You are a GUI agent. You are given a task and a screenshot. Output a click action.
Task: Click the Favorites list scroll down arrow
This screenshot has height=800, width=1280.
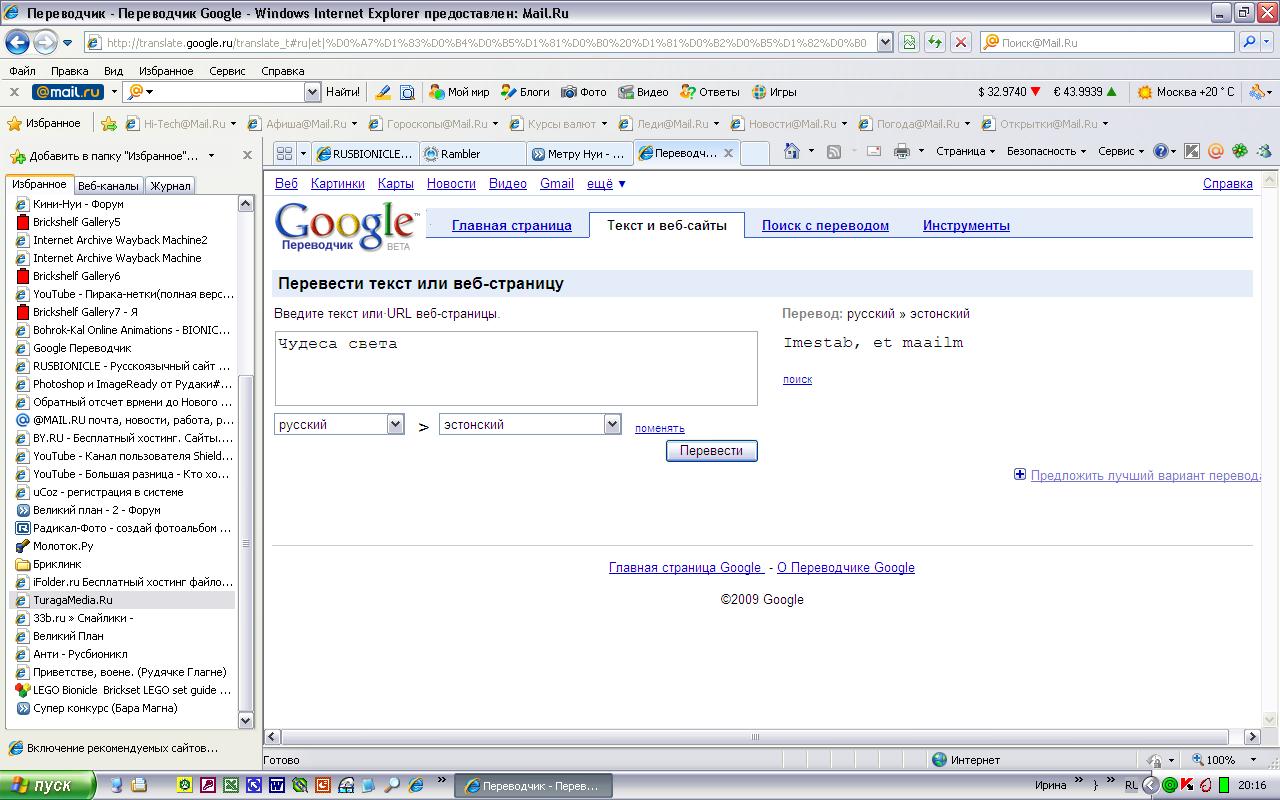click(246, 719)
